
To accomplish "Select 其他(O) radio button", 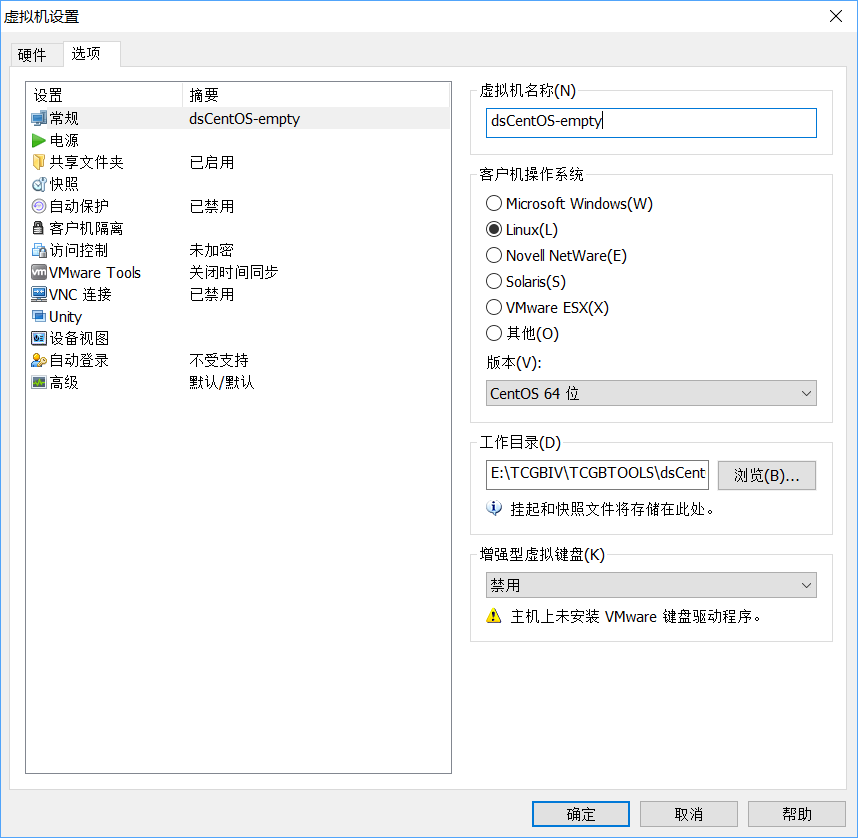I will pyautogui.click(x=494, y=333).
